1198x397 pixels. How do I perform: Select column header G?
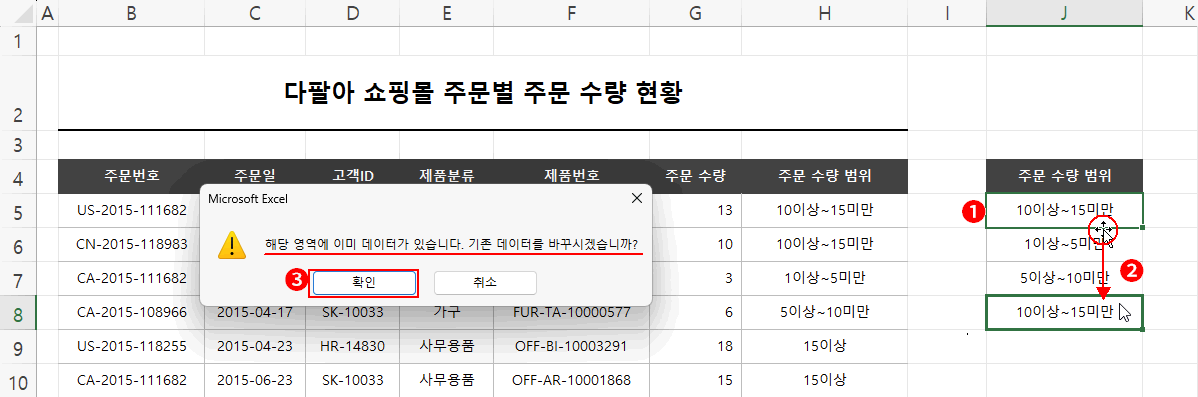point(695,13)
